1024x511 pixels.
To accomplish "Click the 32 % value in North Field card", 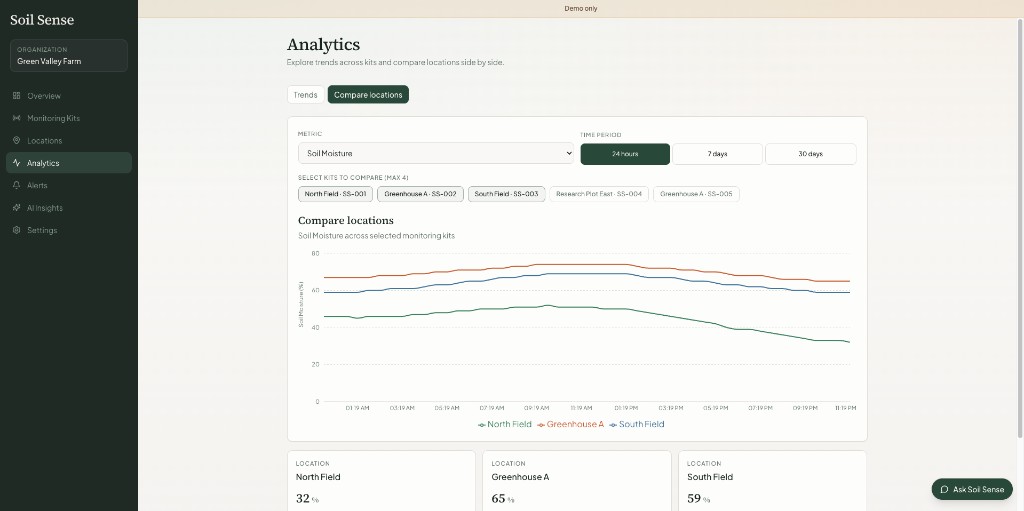I will click(307, 499).
